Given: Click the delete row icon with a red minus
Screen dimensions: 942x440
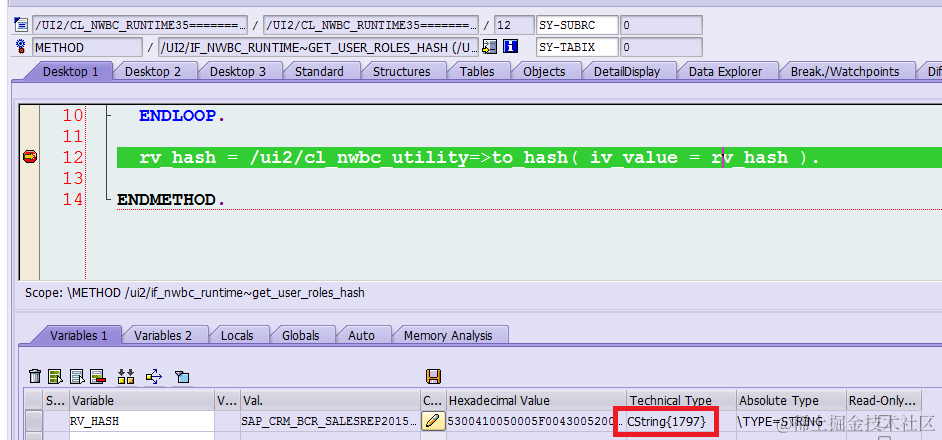Looking at the screenshot, I should coord(98,377).
